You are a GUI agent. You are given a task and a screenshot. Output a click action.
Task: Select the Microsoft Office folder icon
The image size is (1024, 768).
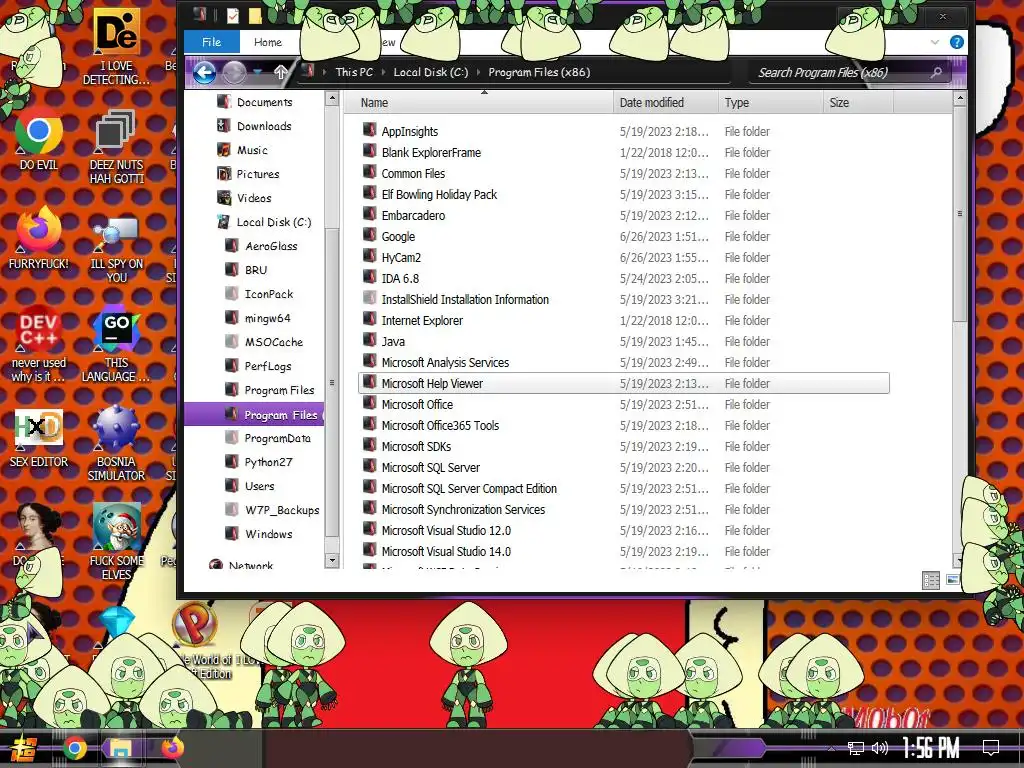coord(370,404)
